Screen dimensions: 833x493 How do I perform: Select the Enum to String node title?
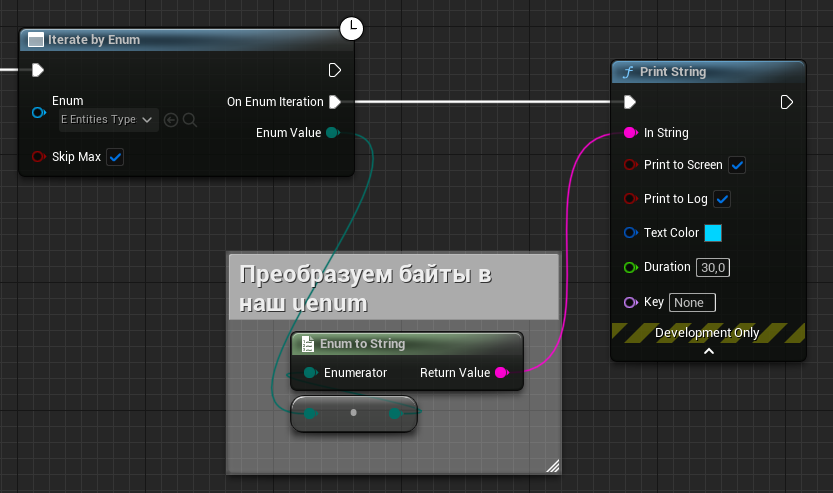click(362, 344)
